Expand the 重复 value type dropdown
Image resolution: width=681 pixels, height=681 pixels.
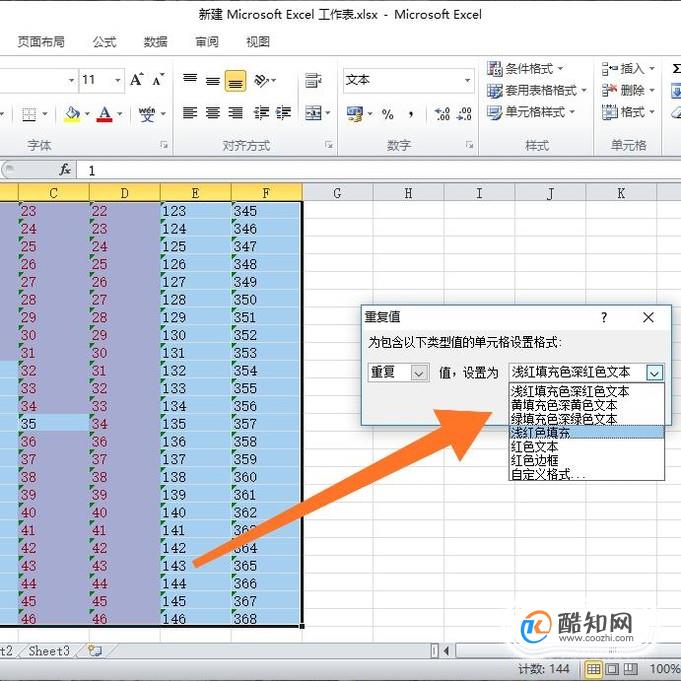pos(419,373)
